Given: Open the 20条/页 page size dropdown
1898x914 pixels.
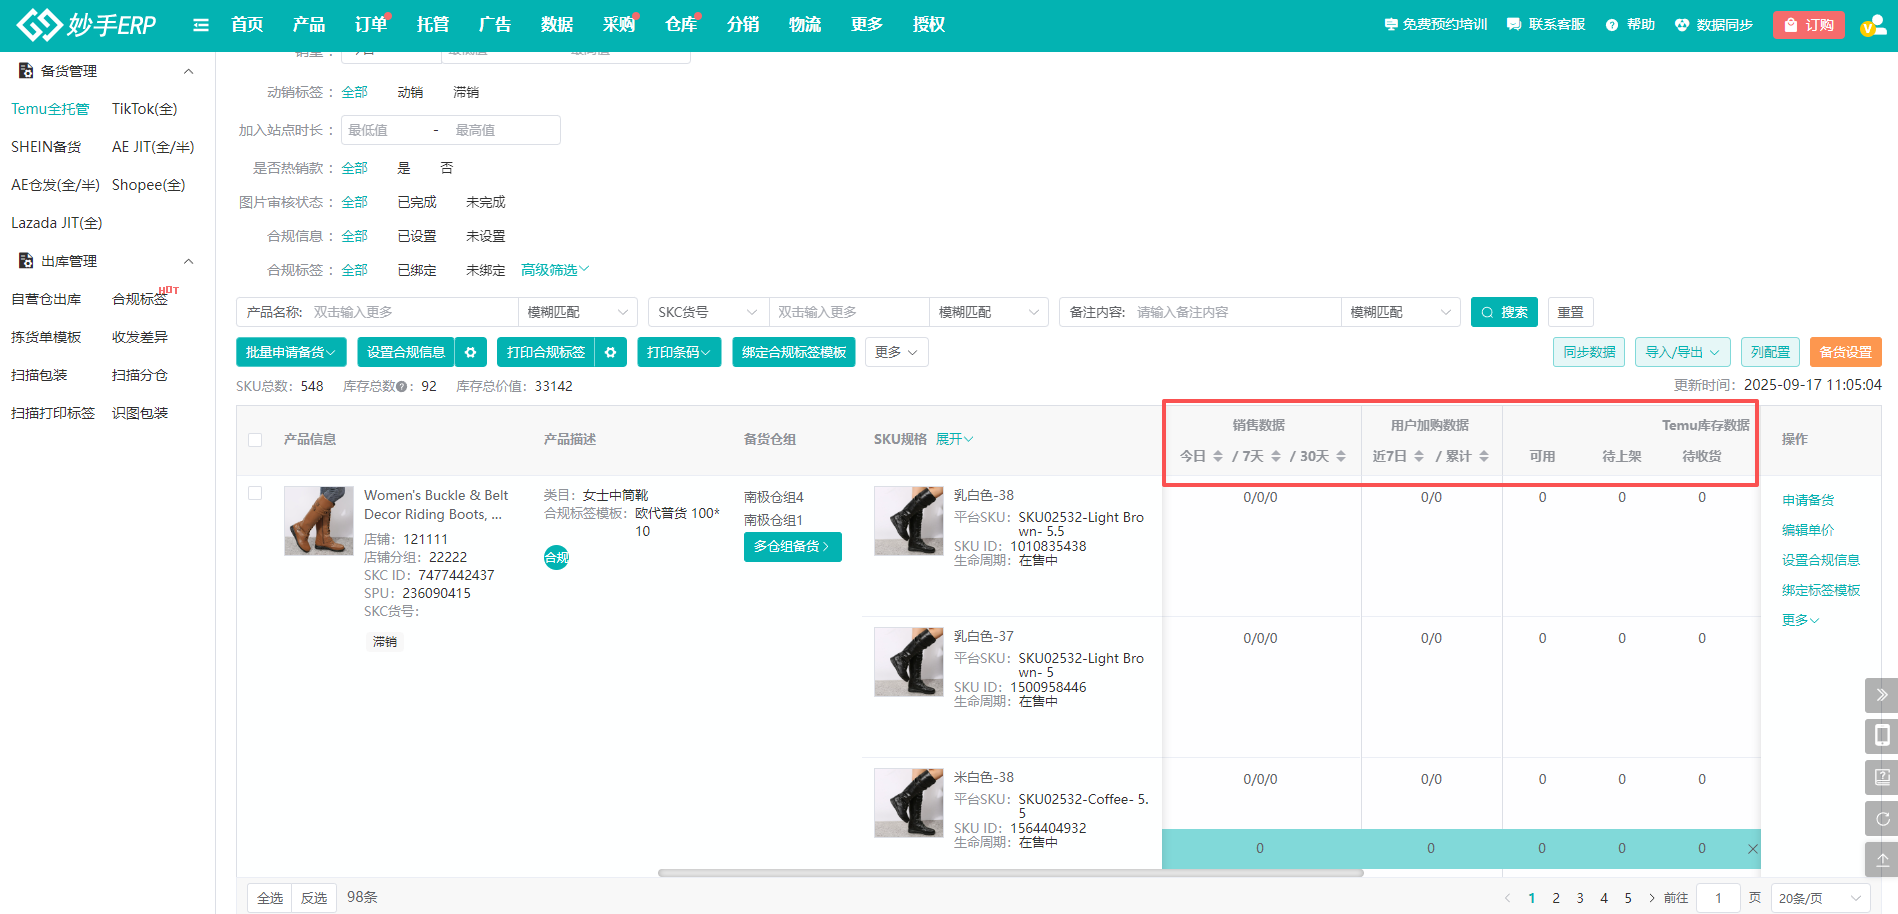Looking at the screenshot, I should point(1819,898).
